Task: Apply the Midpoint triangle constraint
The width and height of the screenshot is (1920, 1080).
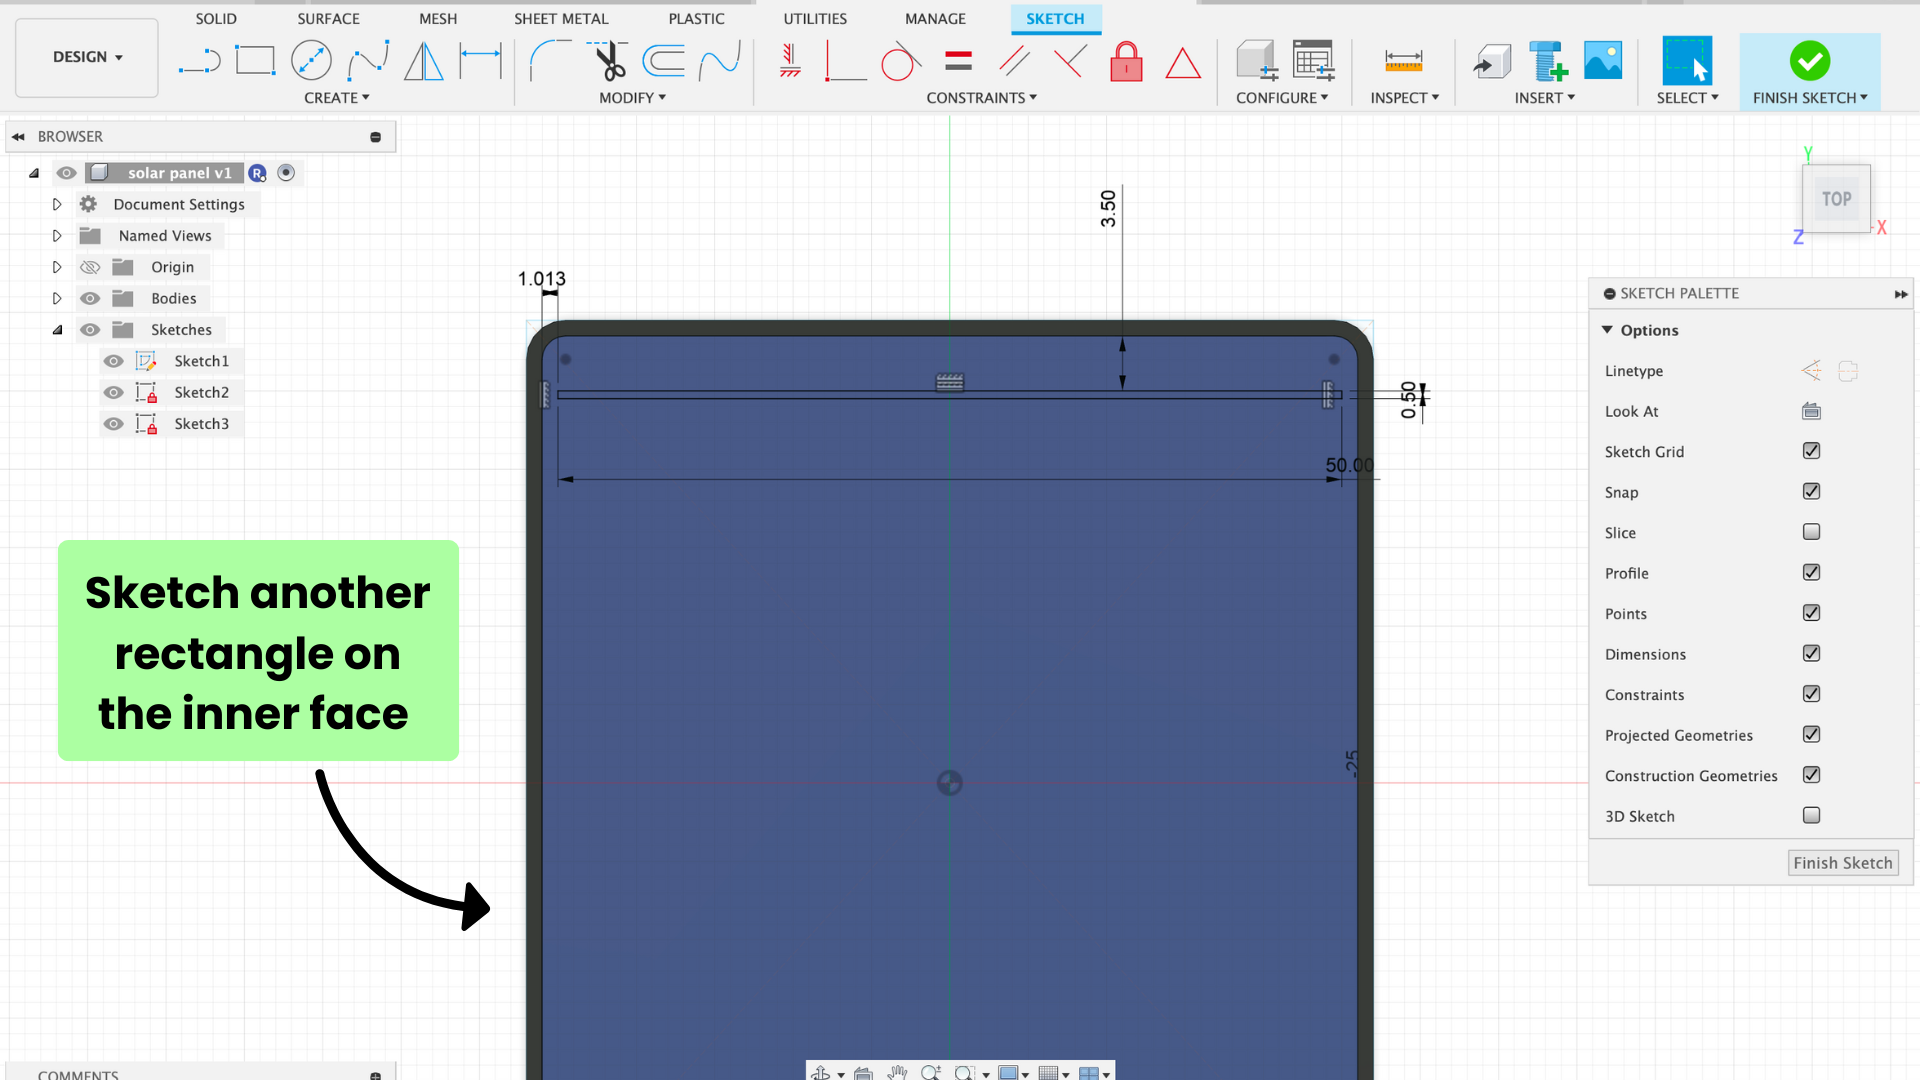Action: tap(1183, 63)
